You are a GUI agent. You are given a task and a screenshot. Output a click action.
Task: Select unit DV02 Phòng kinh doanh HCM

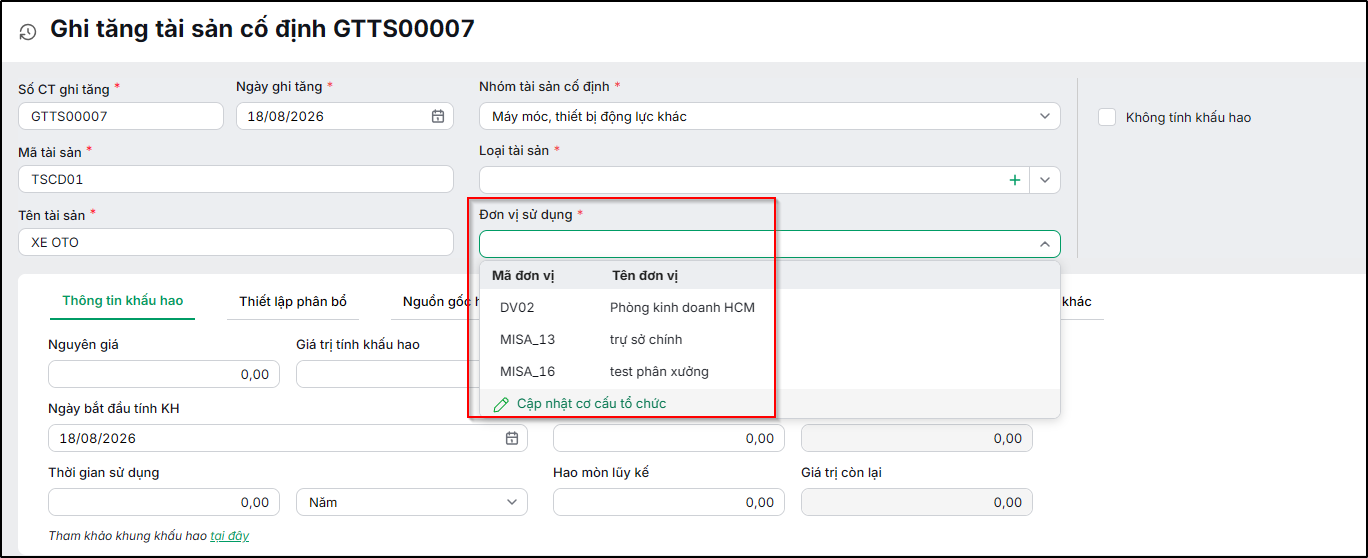coord(770,307)
